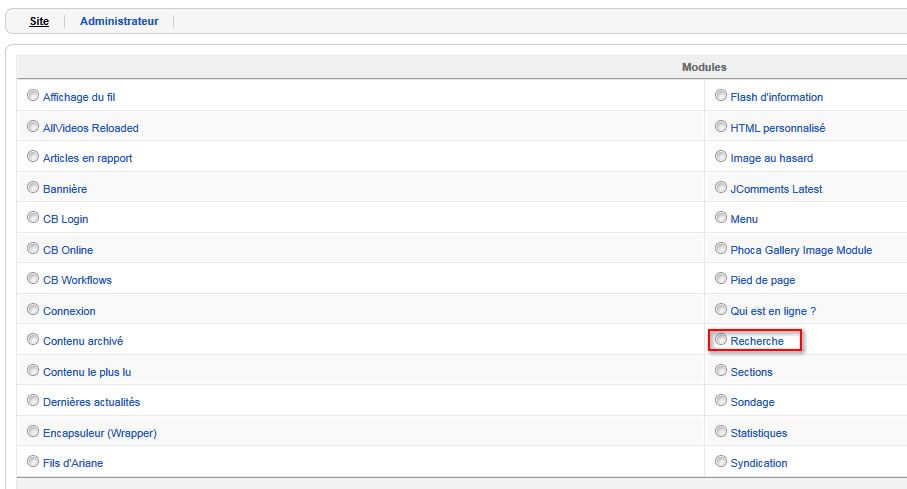907x489 pixels.
Task: Choose the Sondage radio button
Action: [x=721, y=400]
